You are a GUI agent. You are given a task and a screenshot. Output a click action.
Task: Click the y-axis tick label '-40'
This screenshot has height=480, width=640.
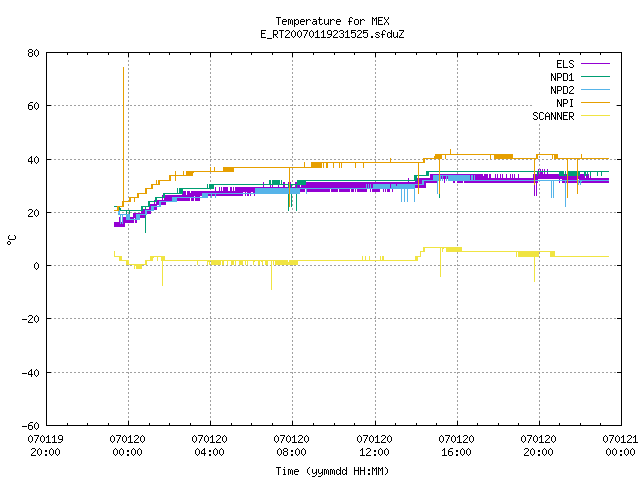coord(31,373)
